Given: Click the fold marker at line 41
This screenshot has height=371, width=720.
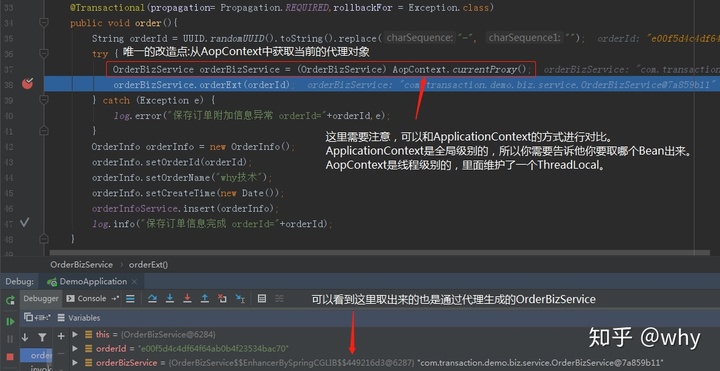Looking at the screenshot, I should pyautogui.click(x=44, y=131).
